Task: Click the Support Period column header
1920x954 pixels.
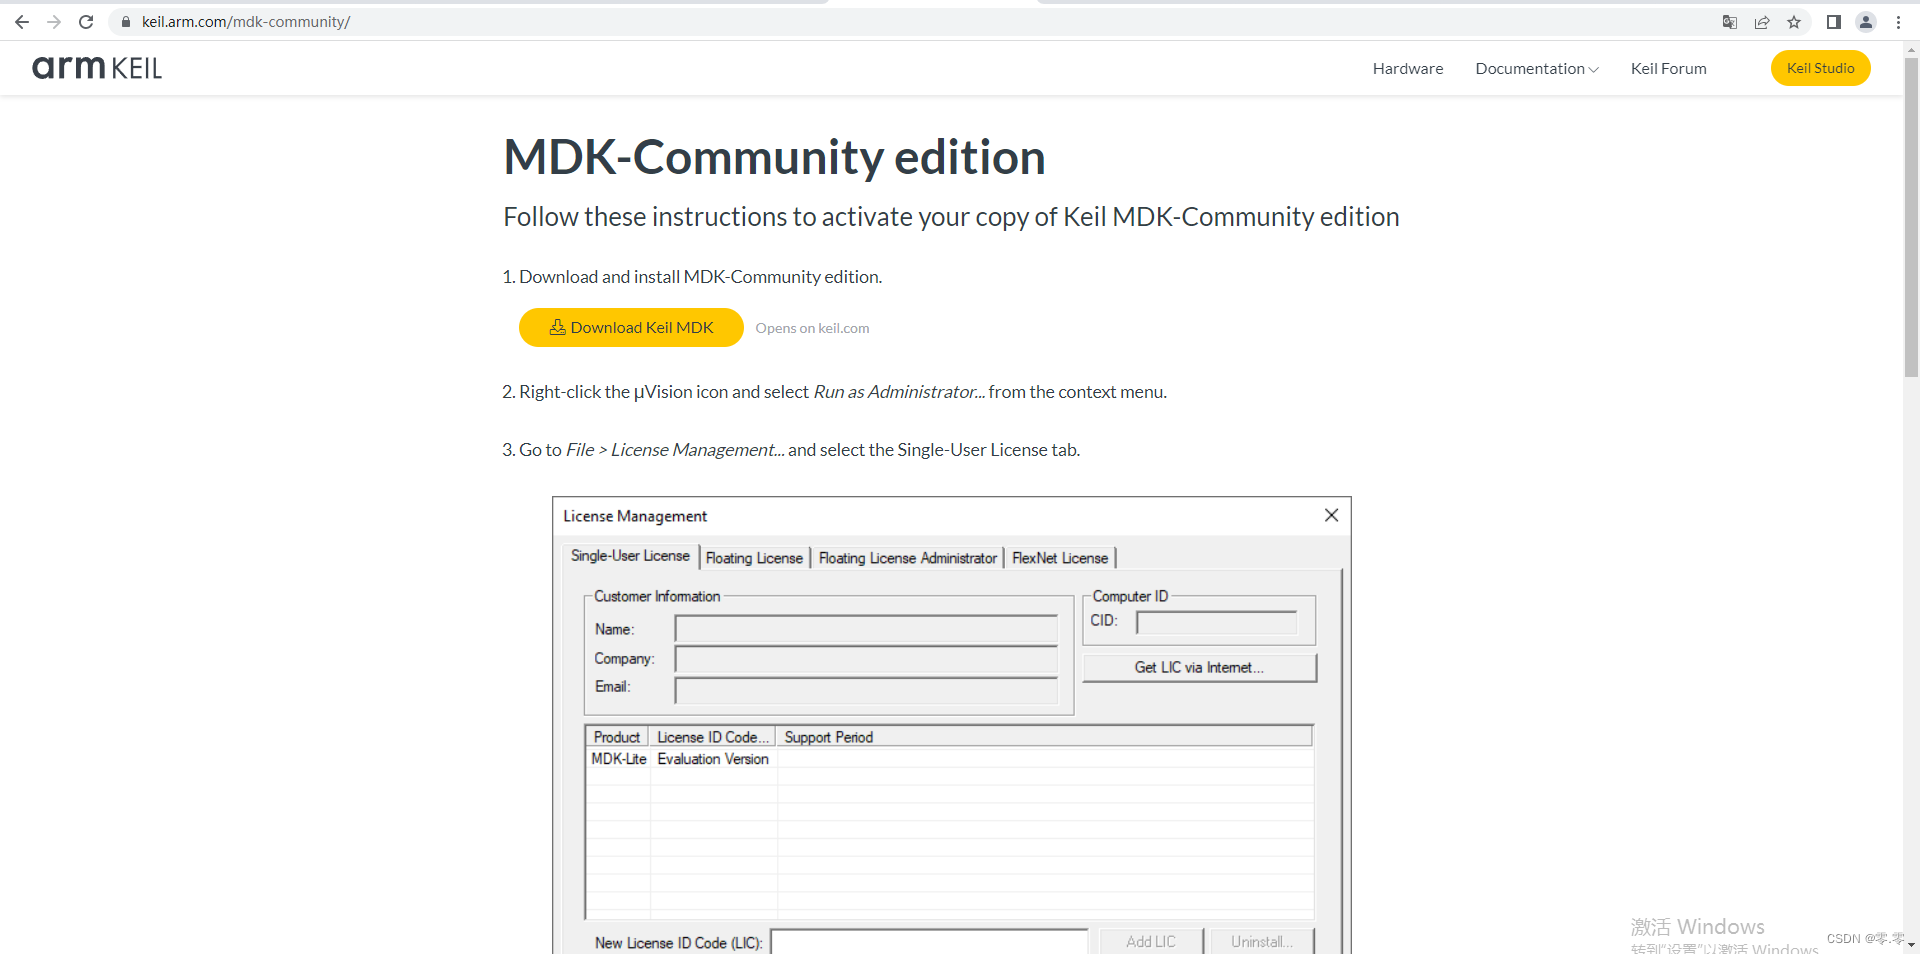Action: pos(1044,737)
